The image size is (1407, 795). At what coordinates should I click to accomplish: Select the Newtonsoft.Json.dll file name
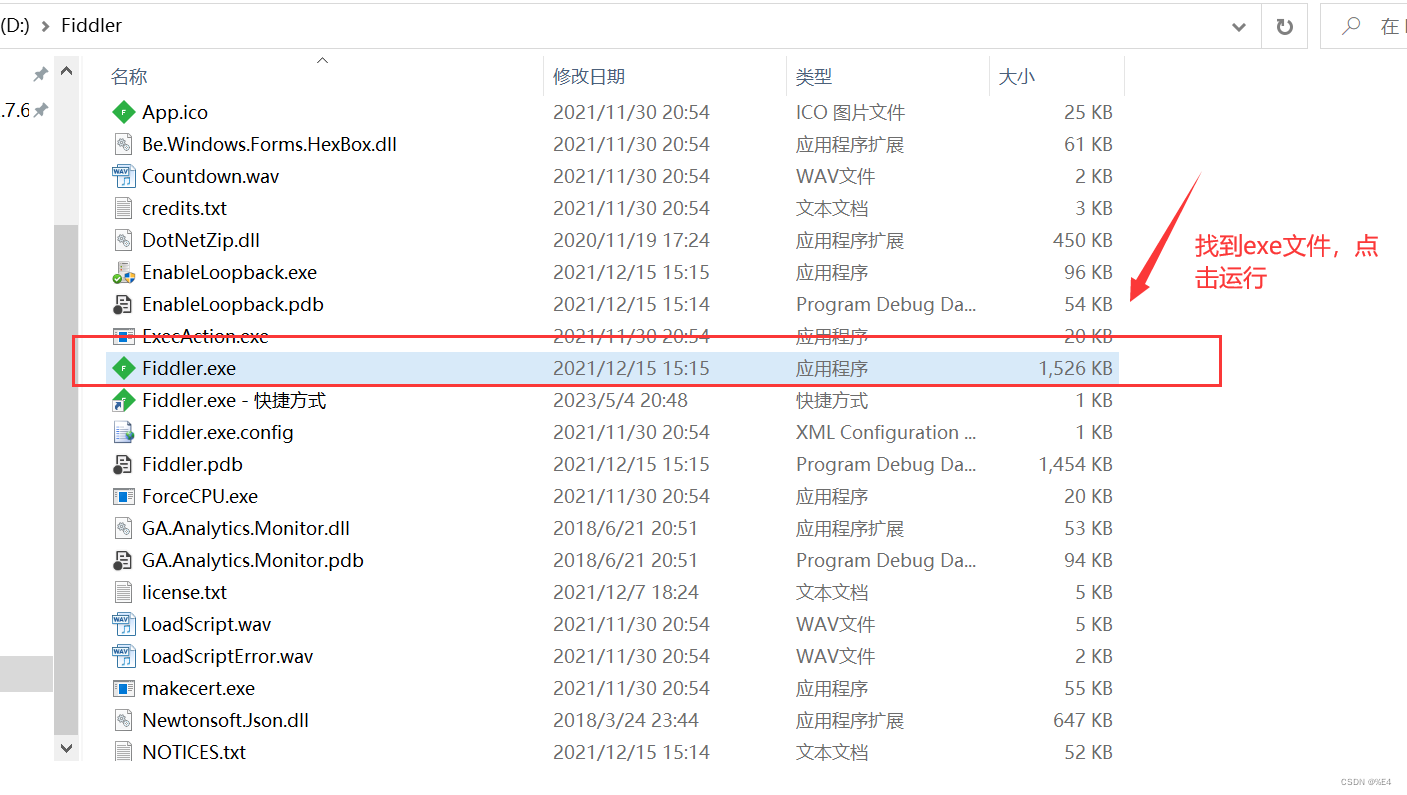(225, 720)
